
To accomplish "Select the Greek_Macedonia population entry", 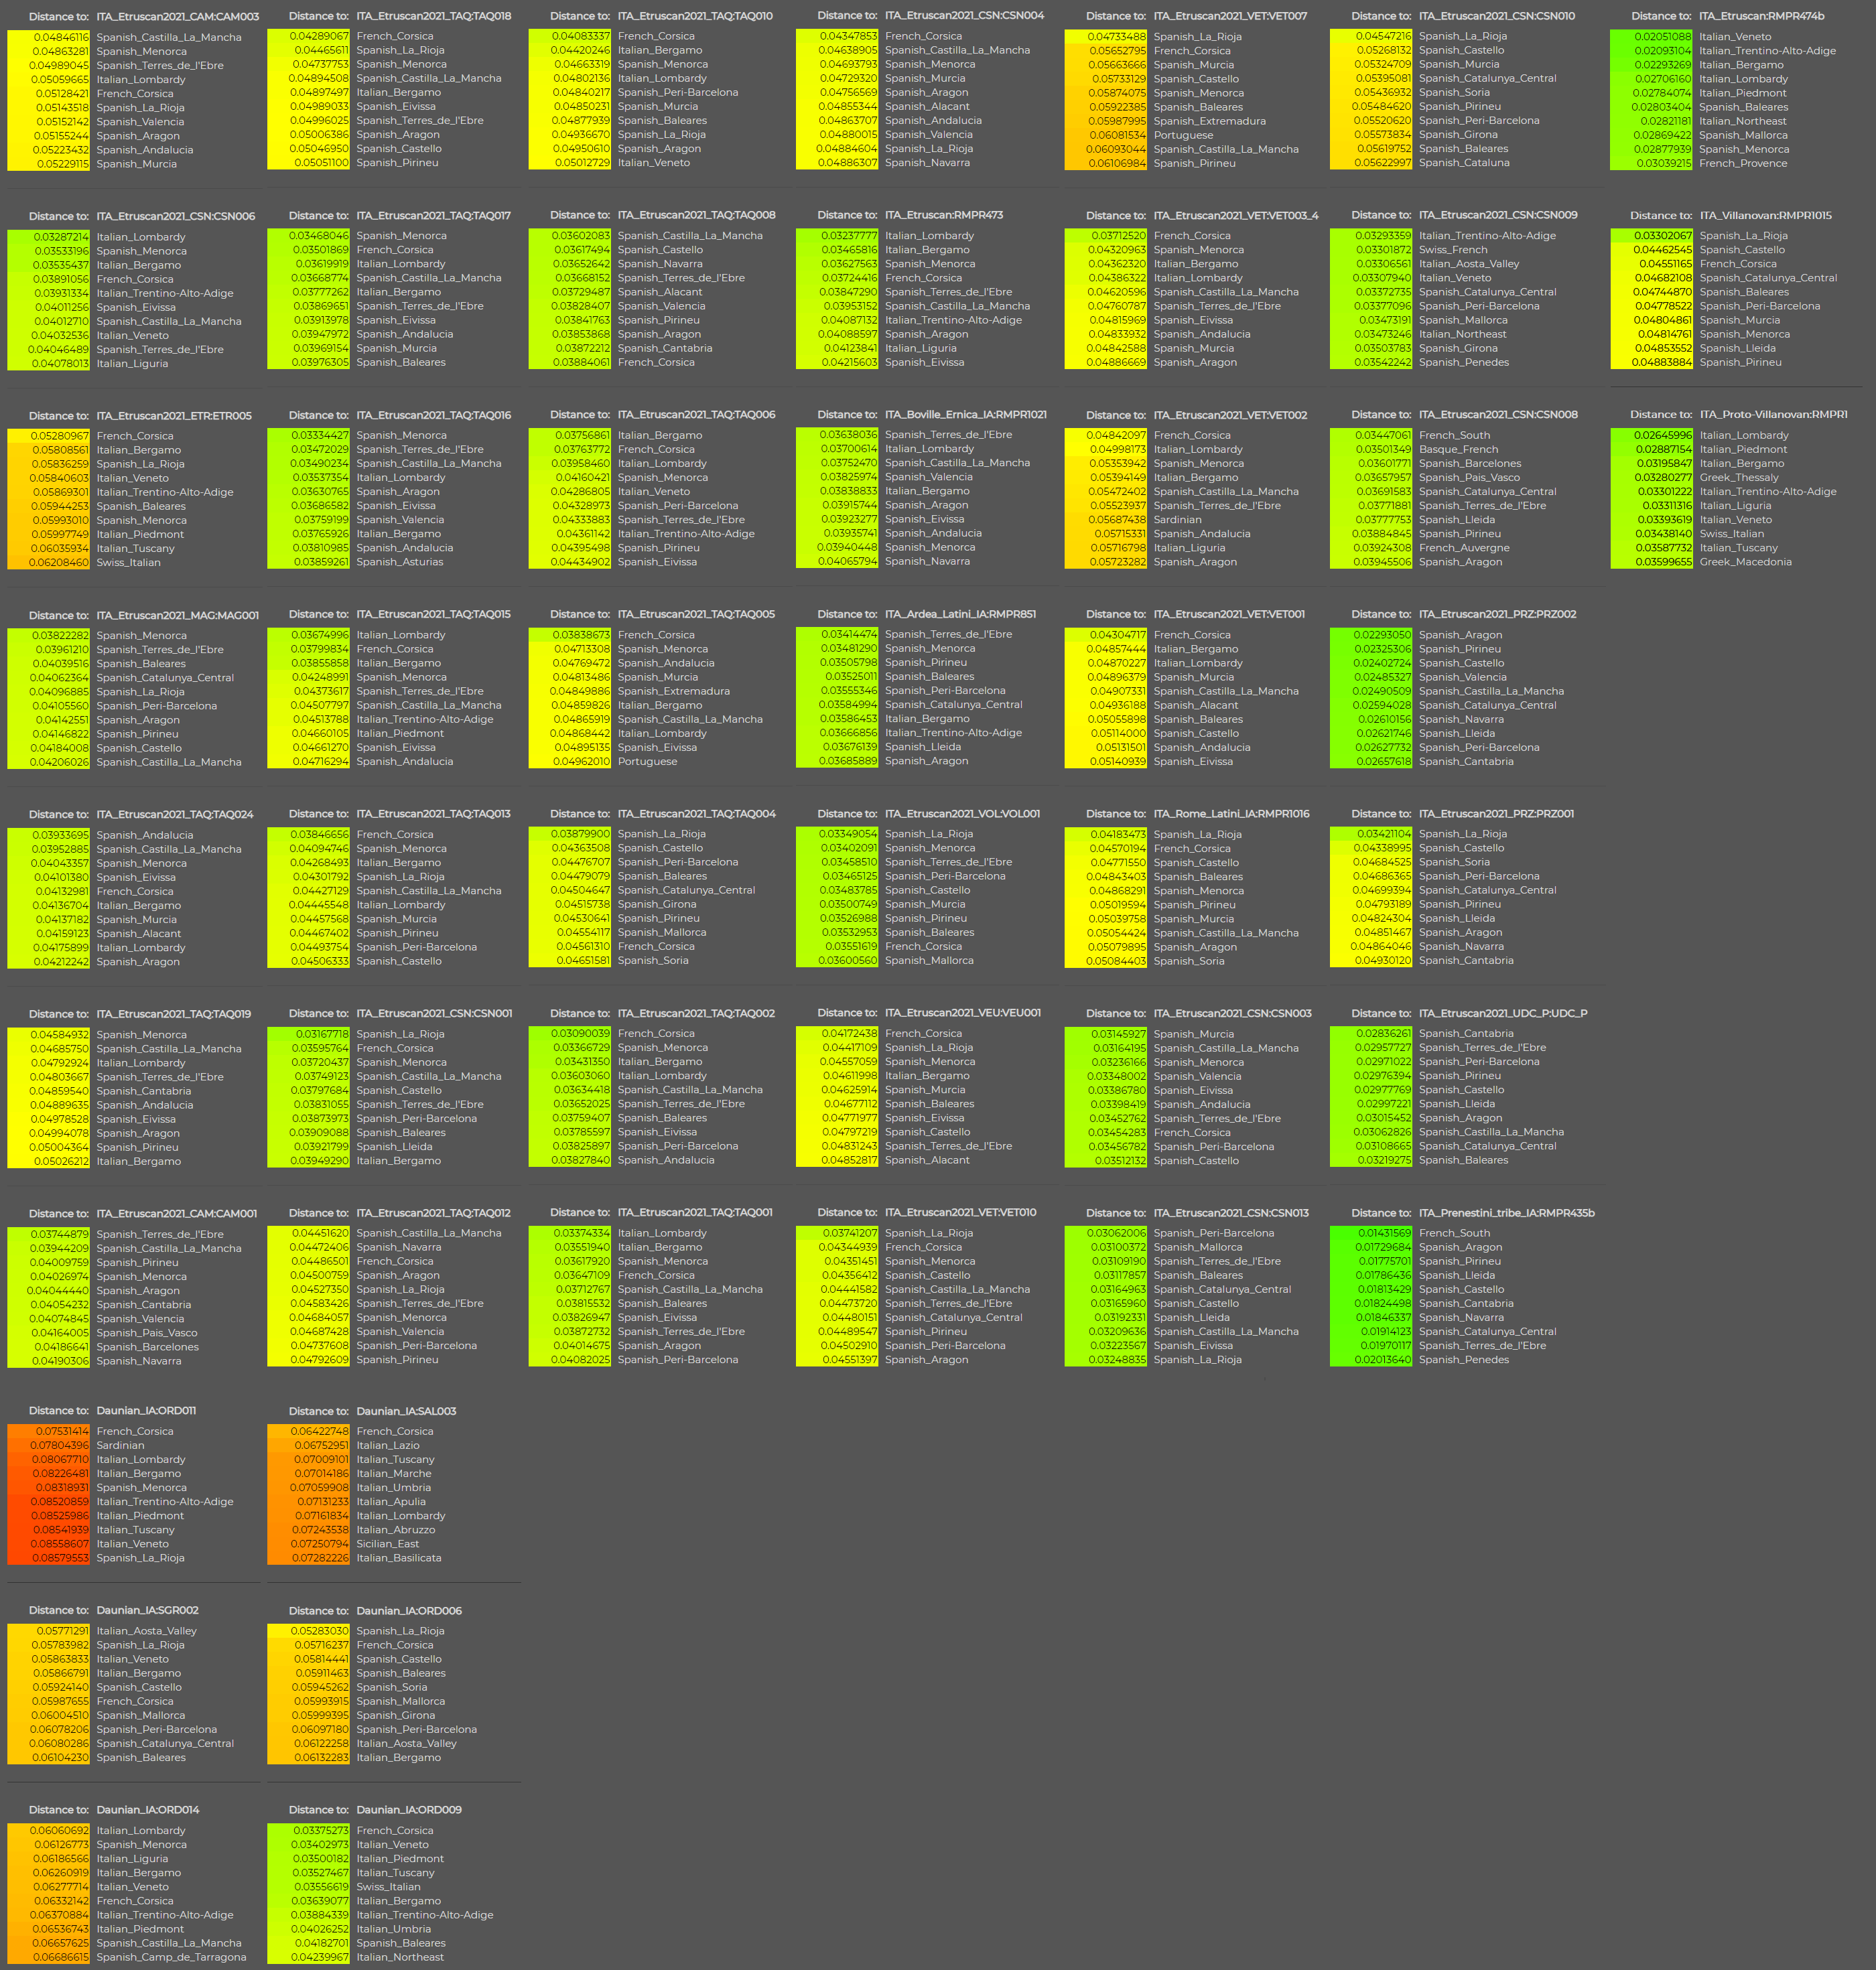I will point(1745,562).
